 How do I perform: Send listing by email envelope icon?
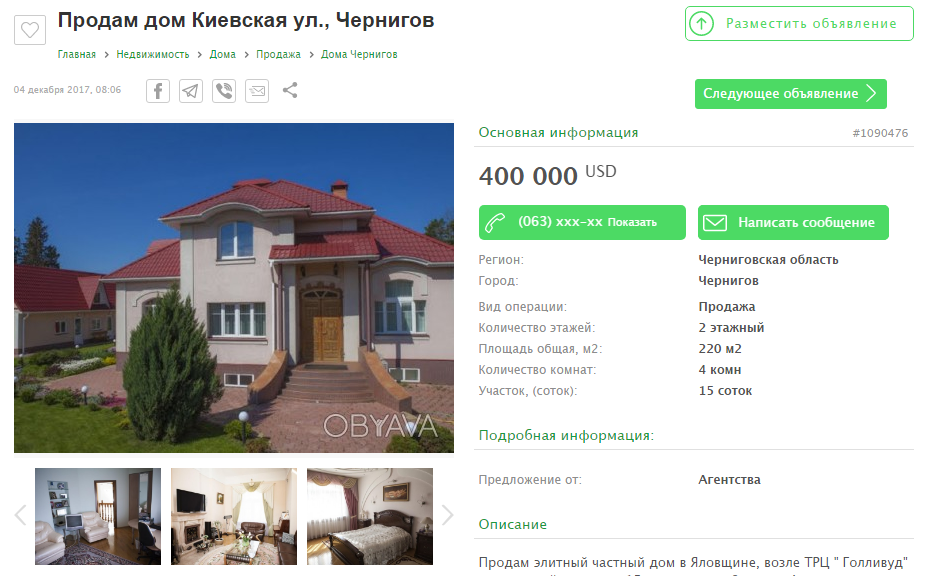[x=257, y=91]
